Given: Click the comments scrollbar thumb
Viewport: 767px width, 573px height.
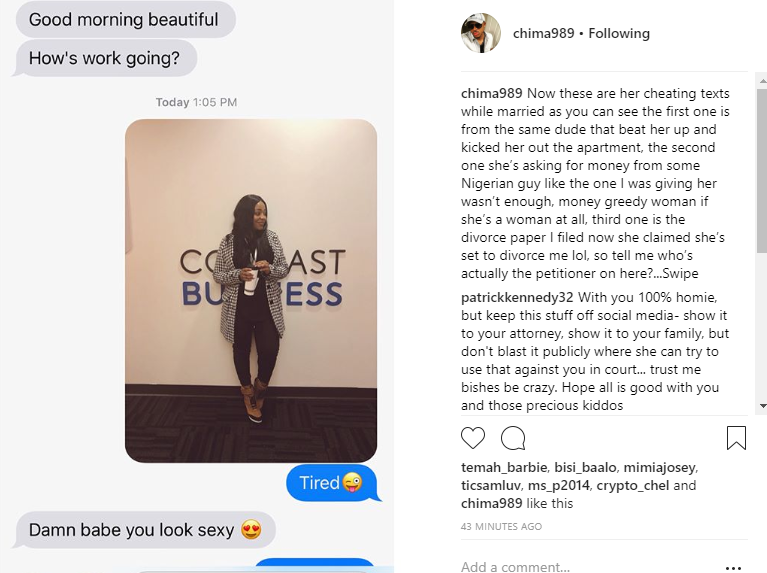Looking at the screenshot, I should pyautogui.click(x=762, y=170).
